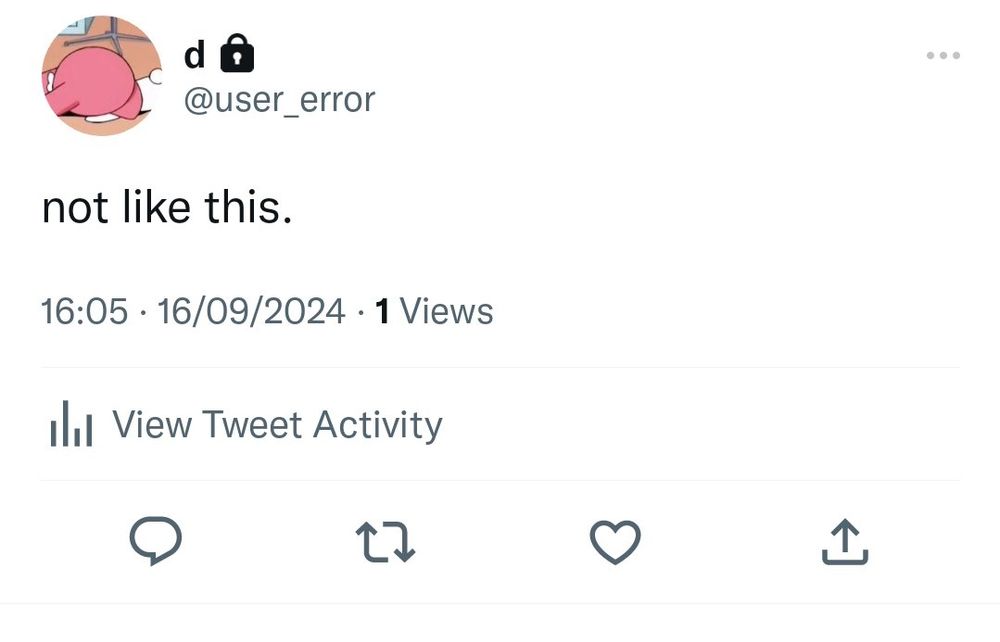
Task: Open the reply composer via speech bubble icon
Action: click(157, 542)
